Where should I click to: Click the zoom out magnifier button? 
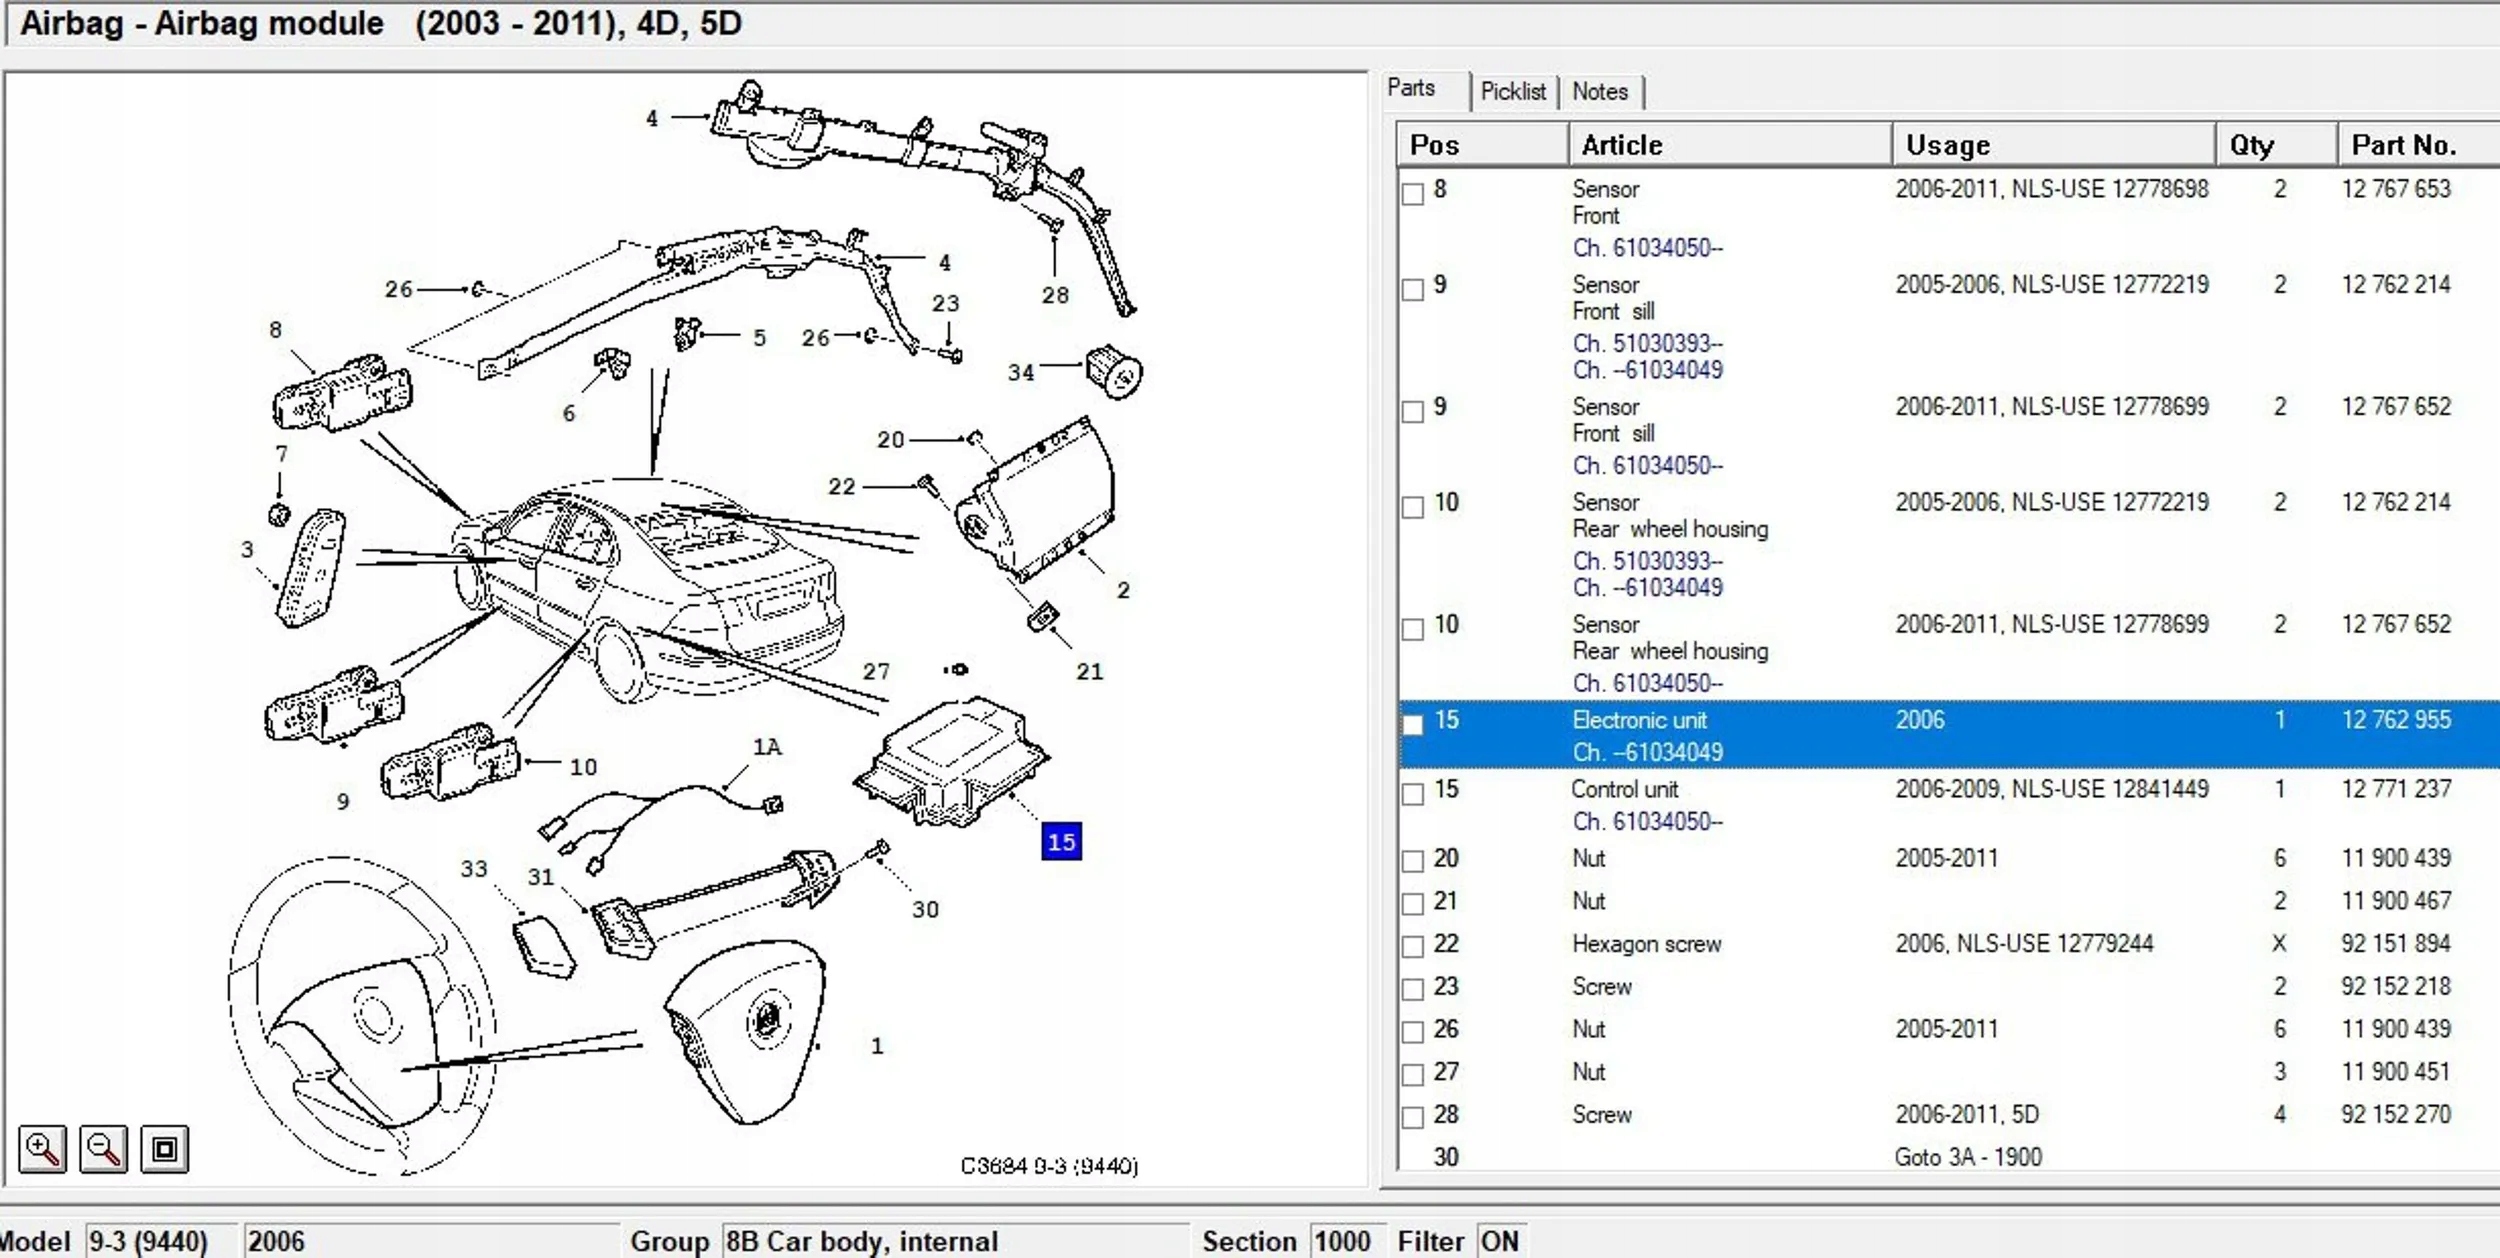click(103, 1149)
